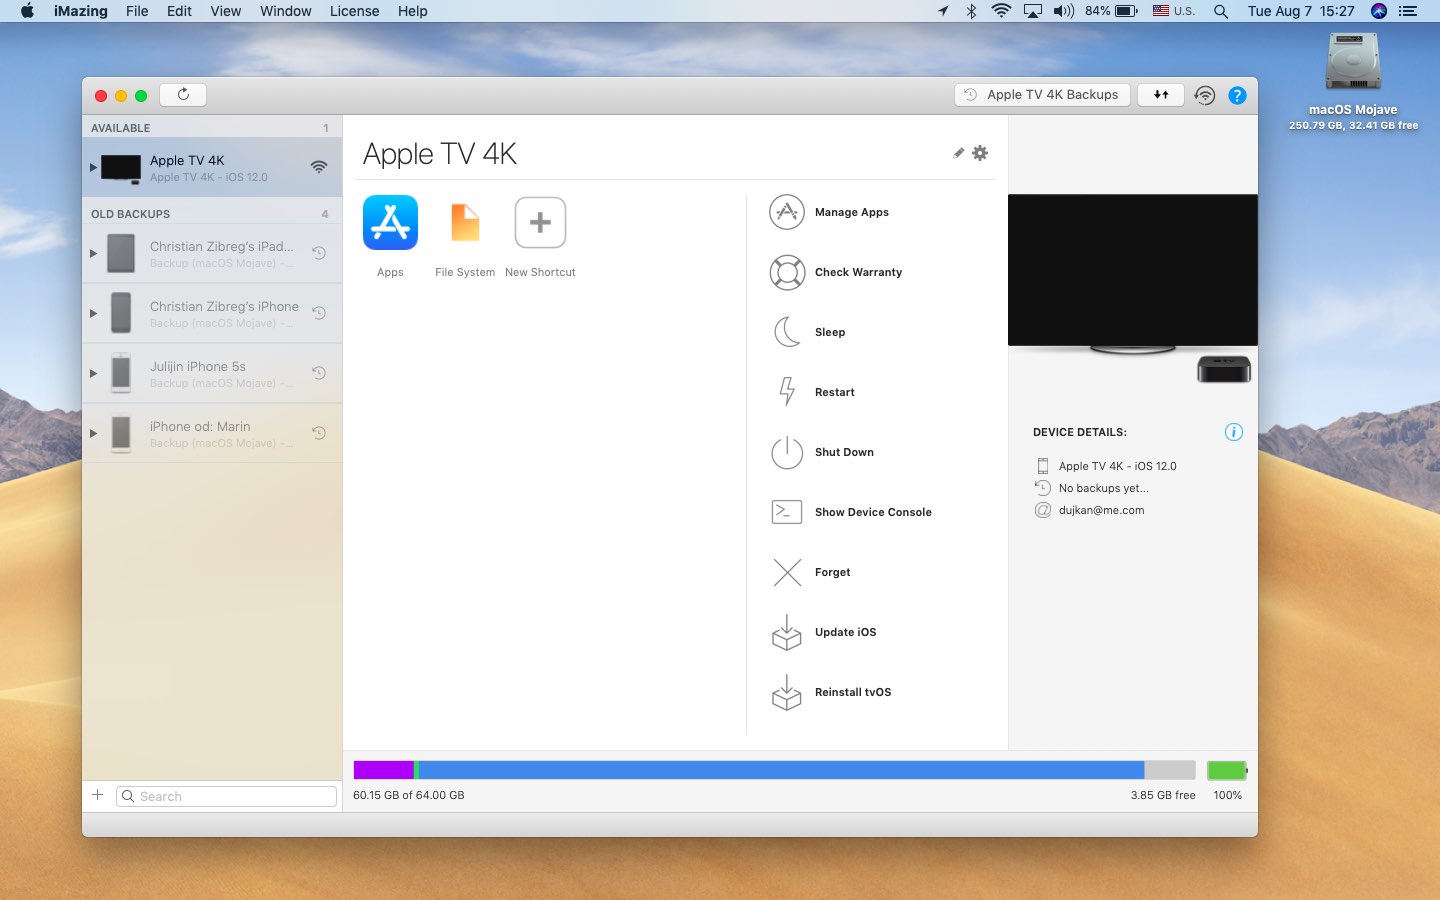Click the Update iOS action
This screenshot has width=1440, height=900.
(x=845, y=632)
